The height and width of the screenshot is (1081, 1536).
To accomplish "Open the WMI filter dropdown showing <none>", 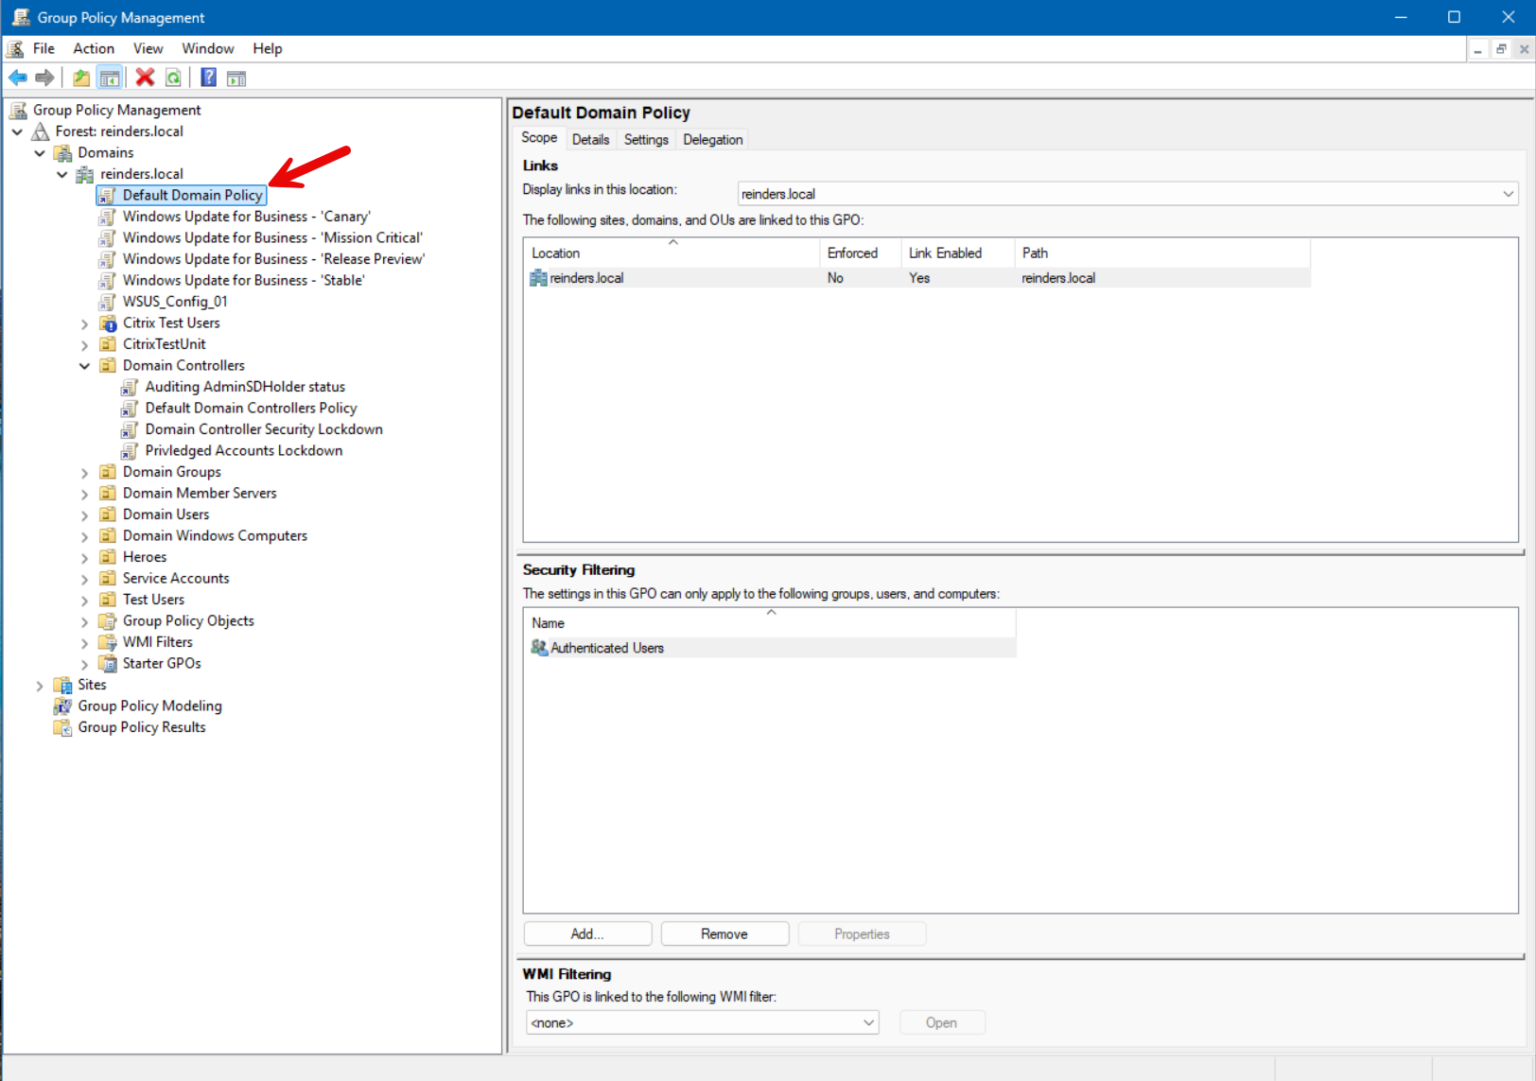I will (866, 1022).
